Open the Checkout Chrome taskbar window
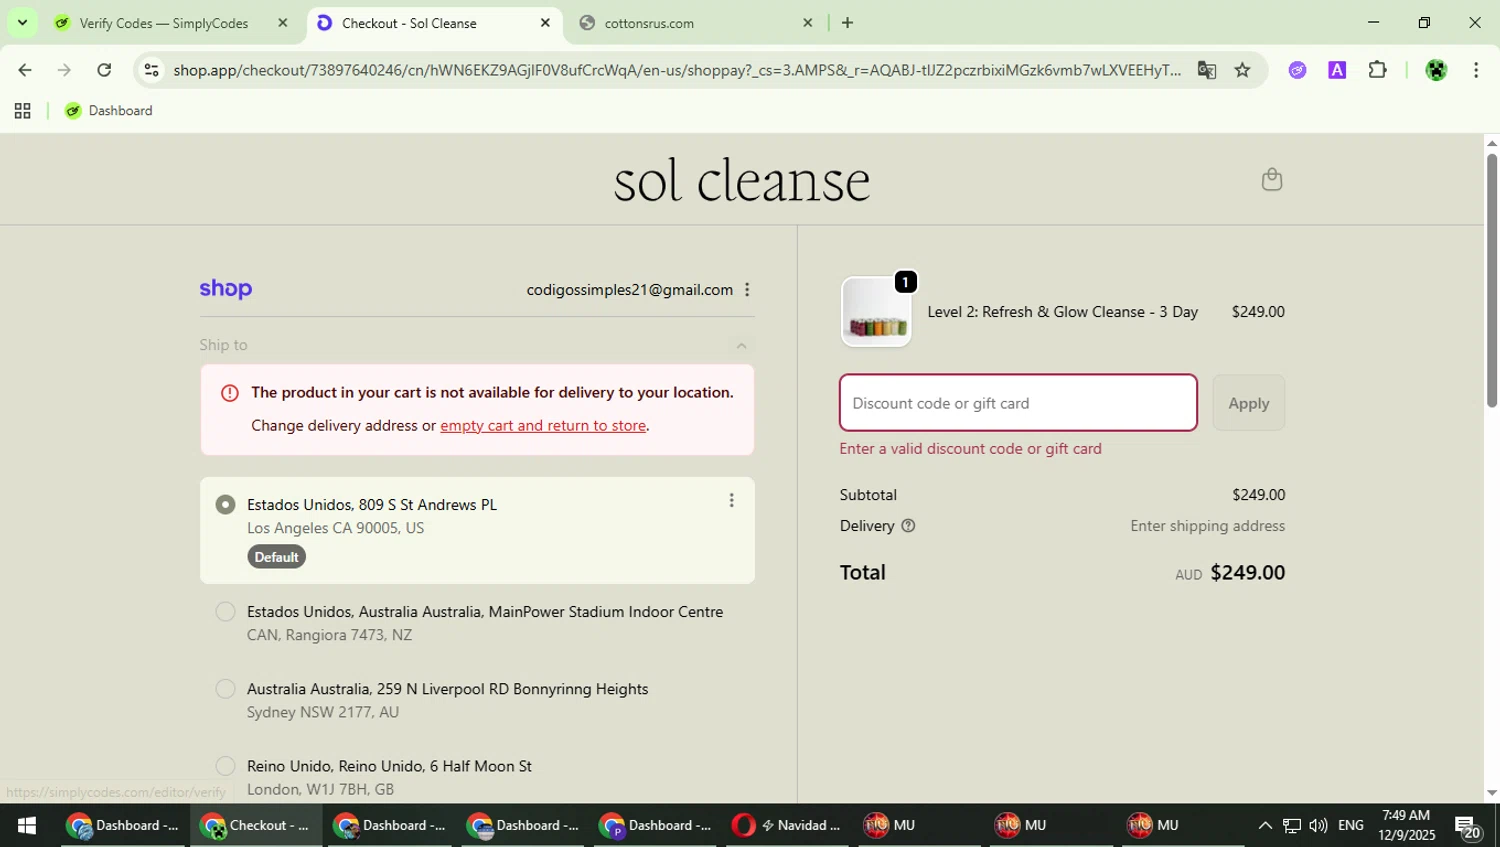Screen dimensions: 1500x847 [256, 826]
